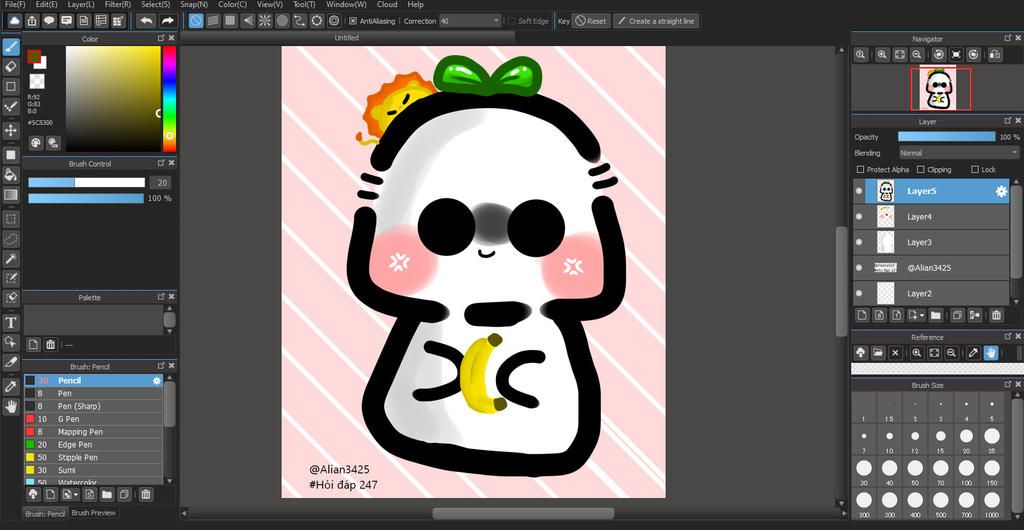The width and height of the screenshot is (1024, 530).
Task: Enable Protect Alpha checkbox
Action: [x=861, y=170]
